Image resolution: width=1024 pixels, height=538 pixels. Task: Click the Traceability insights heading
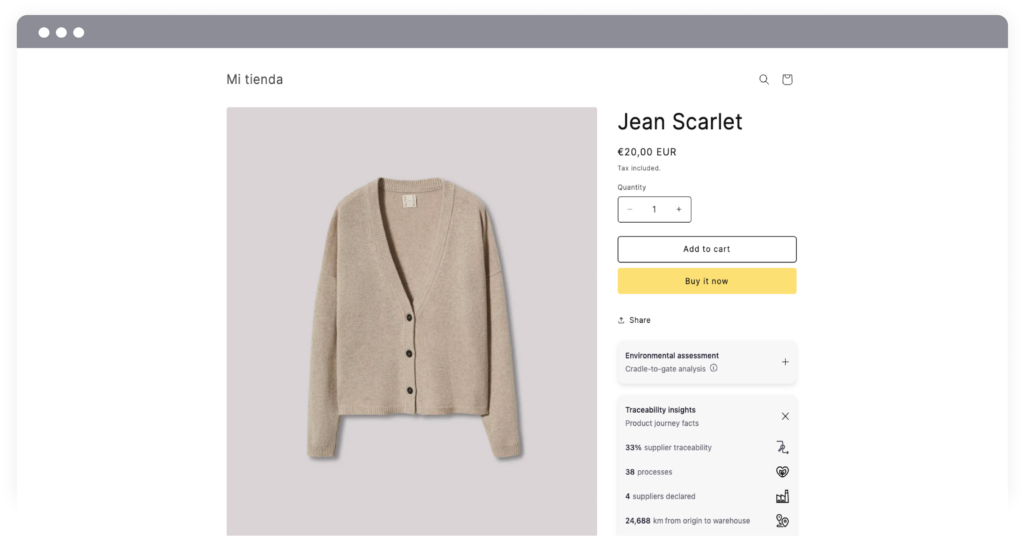click(x=660, y=410)
